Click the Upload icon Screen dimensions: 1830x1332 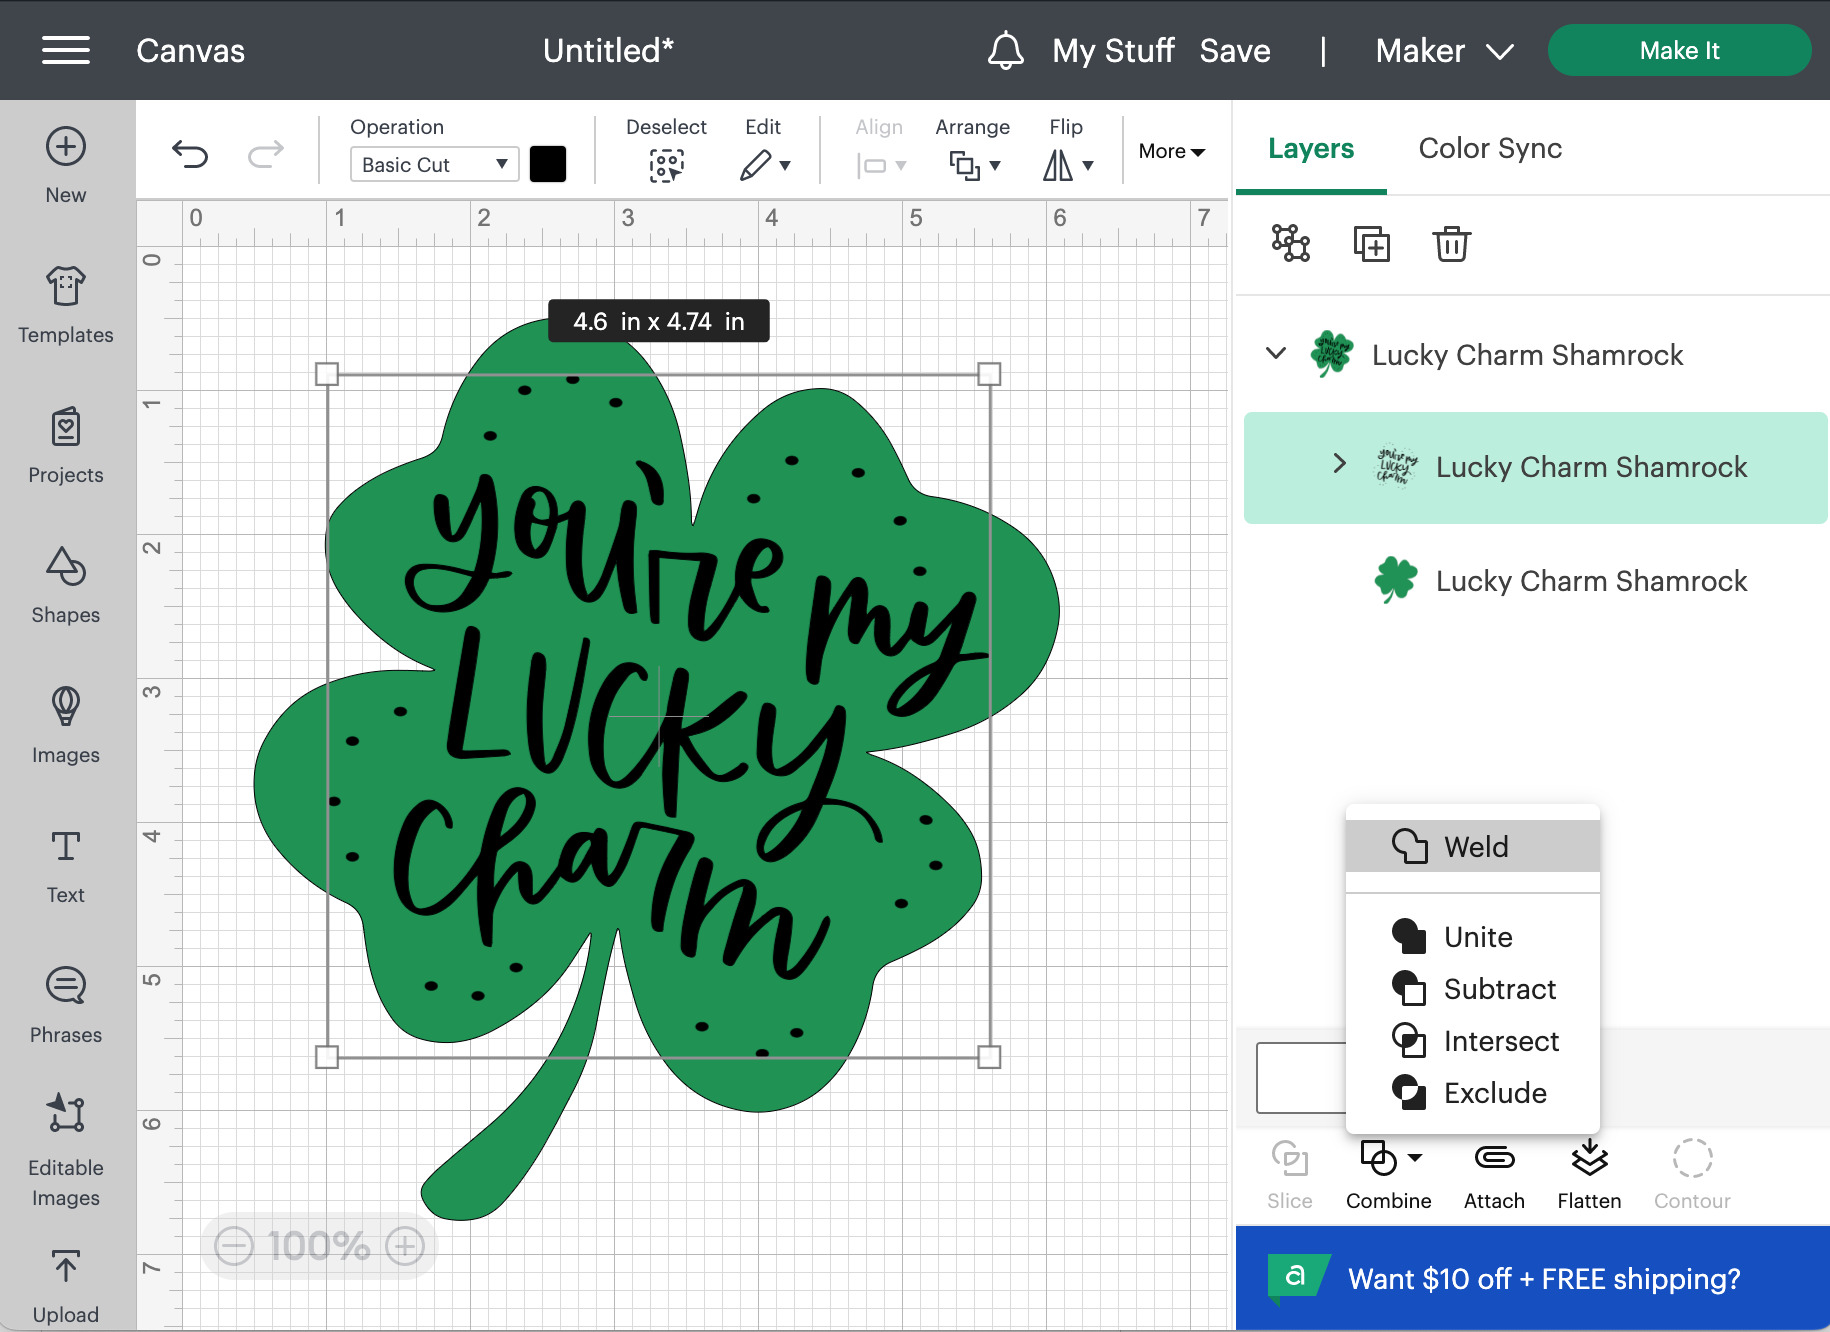[x=66, y=1268]
